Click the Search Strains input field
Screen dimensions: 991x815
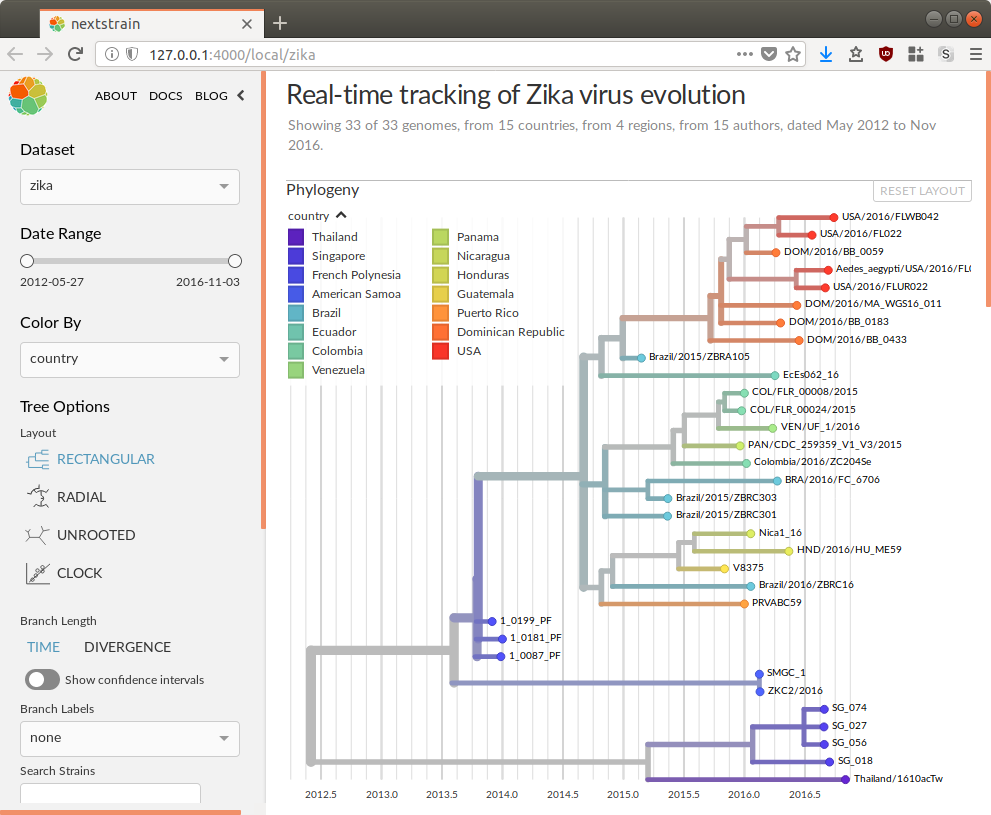point(110,793)
